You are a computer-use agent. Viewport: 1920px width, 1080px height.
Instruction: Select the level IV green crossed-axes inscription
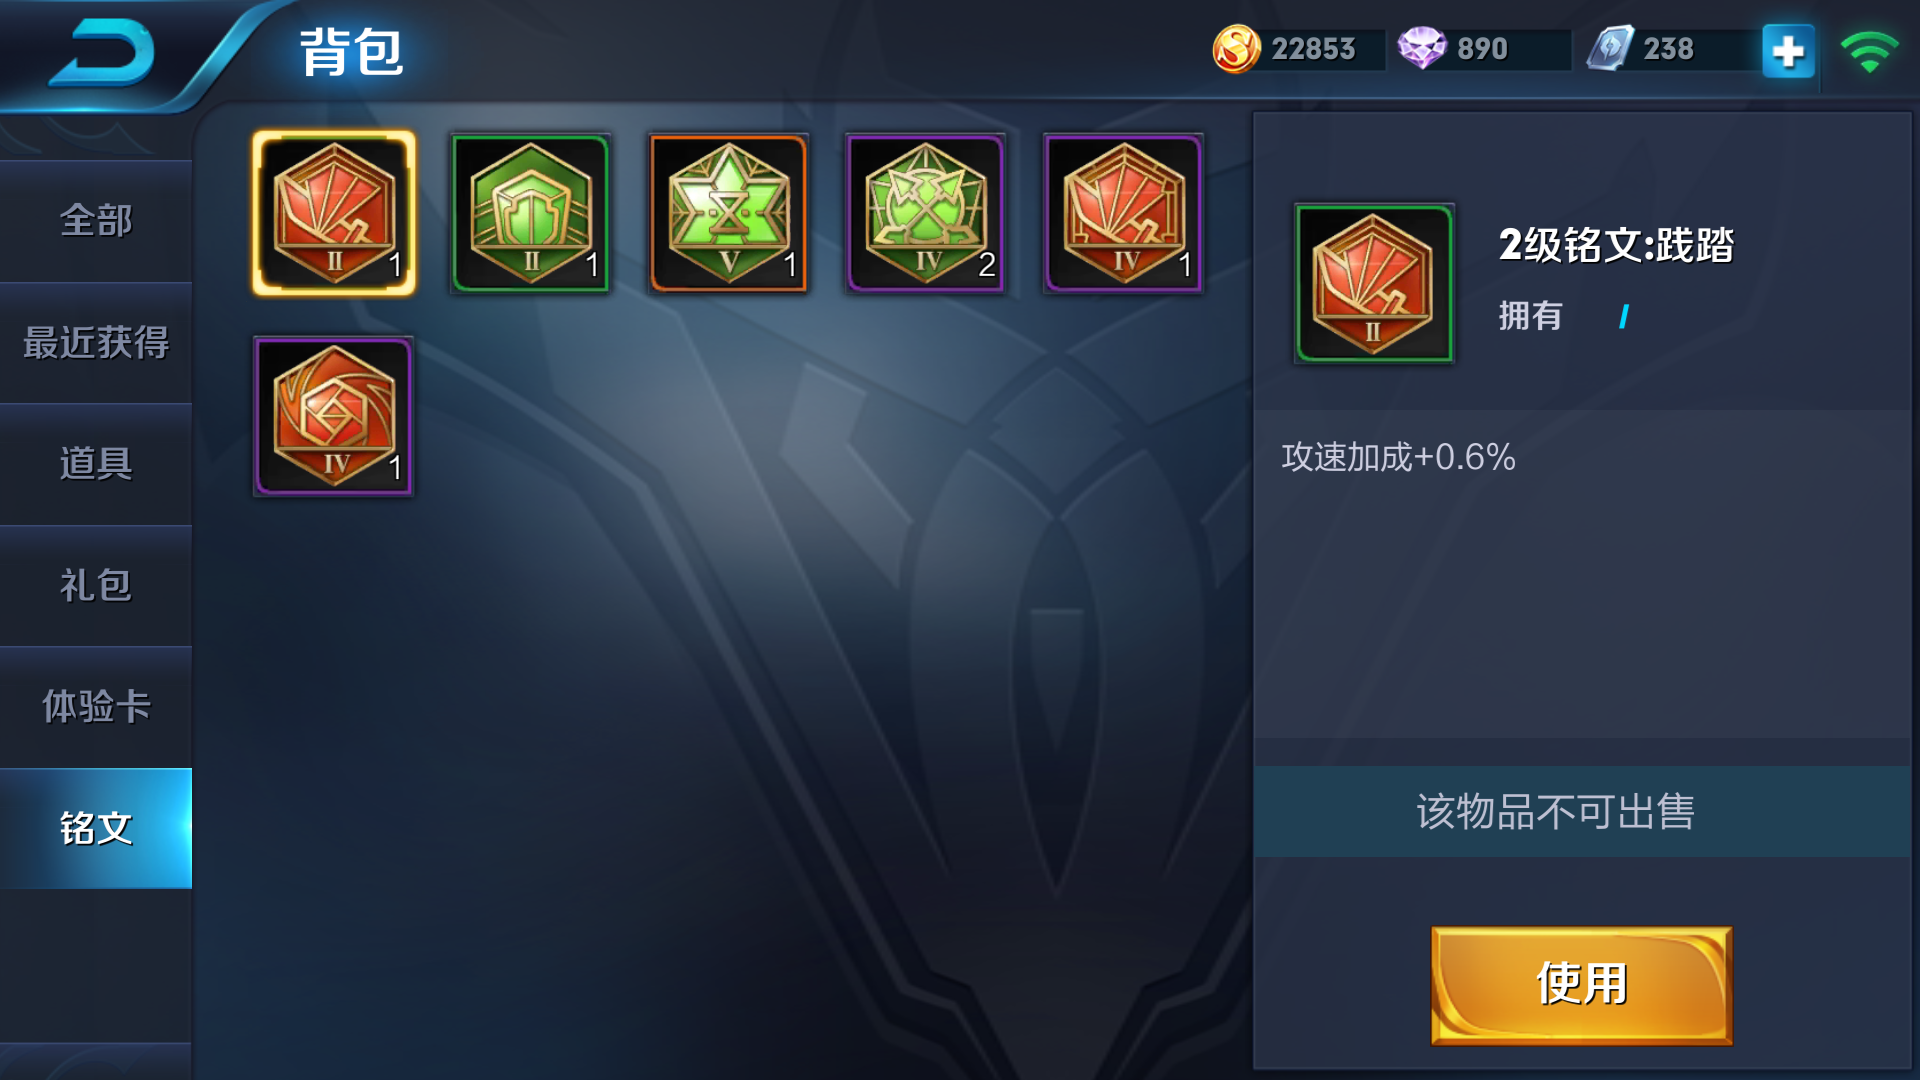coord(926,213)
